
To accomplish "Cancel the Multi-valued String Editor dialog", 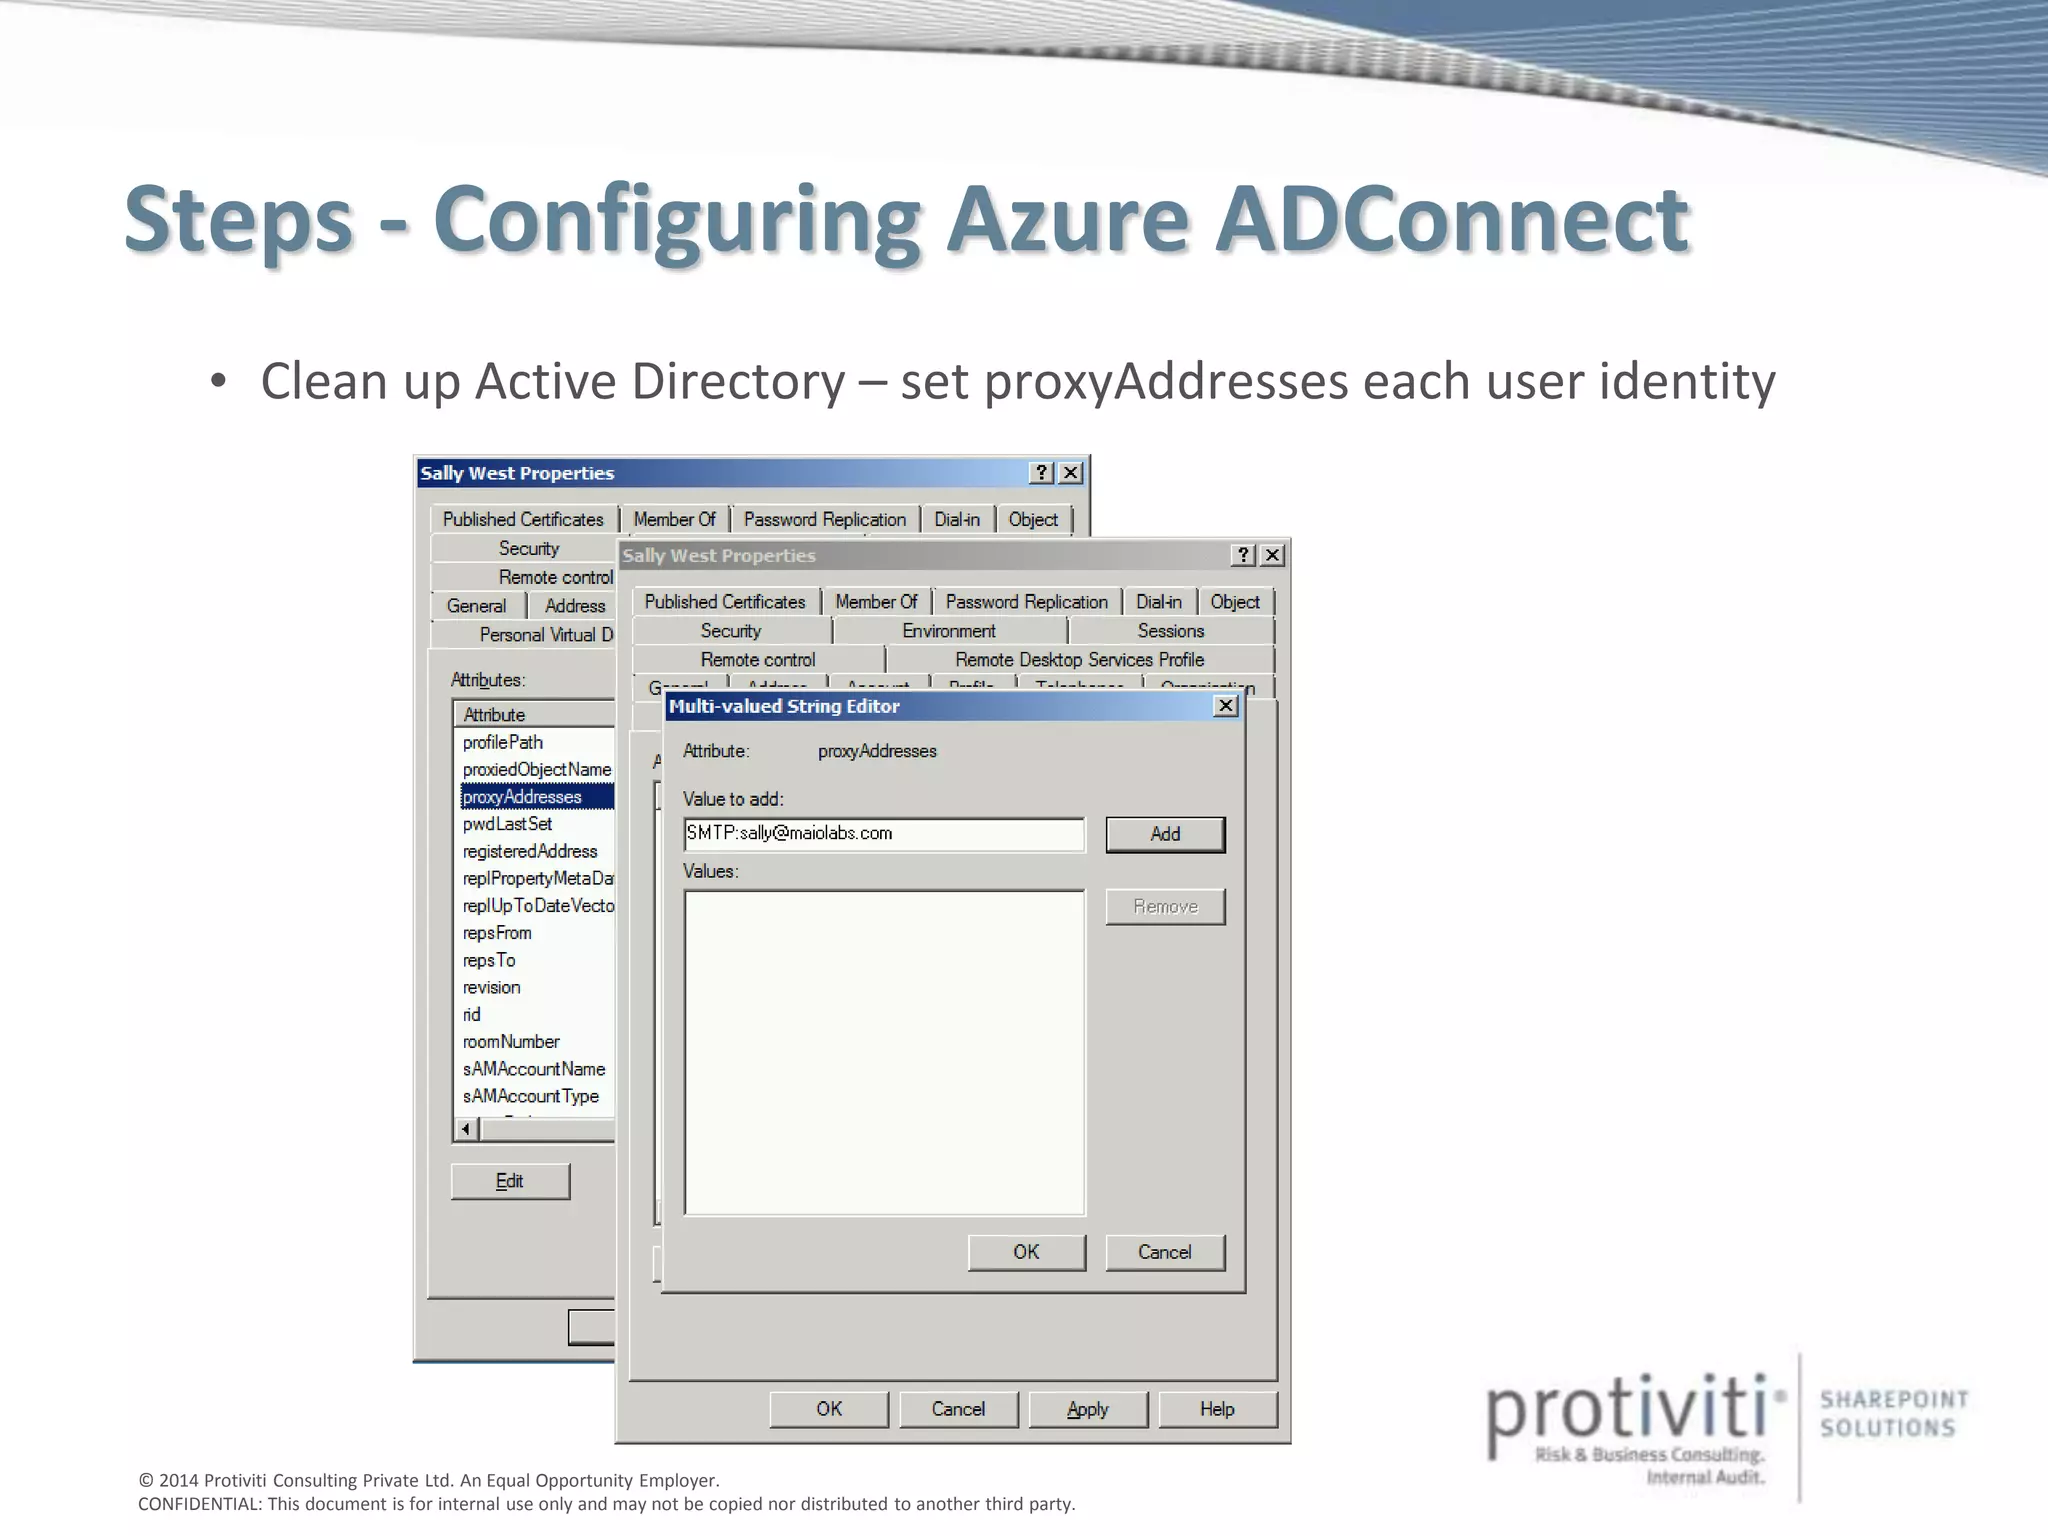I will pyautogui.click(x=1165, y=1252).
